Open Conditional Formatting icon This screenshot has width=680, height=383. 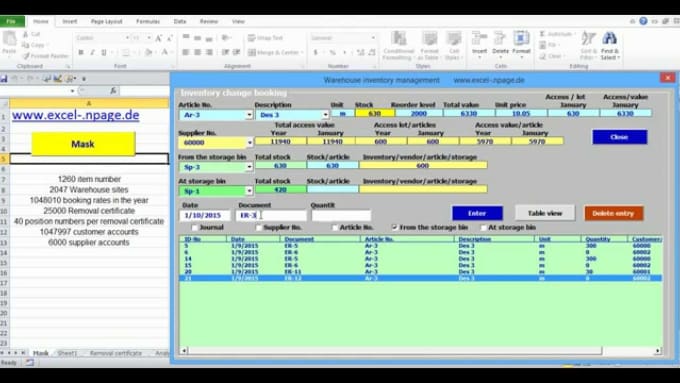(399, 39)
